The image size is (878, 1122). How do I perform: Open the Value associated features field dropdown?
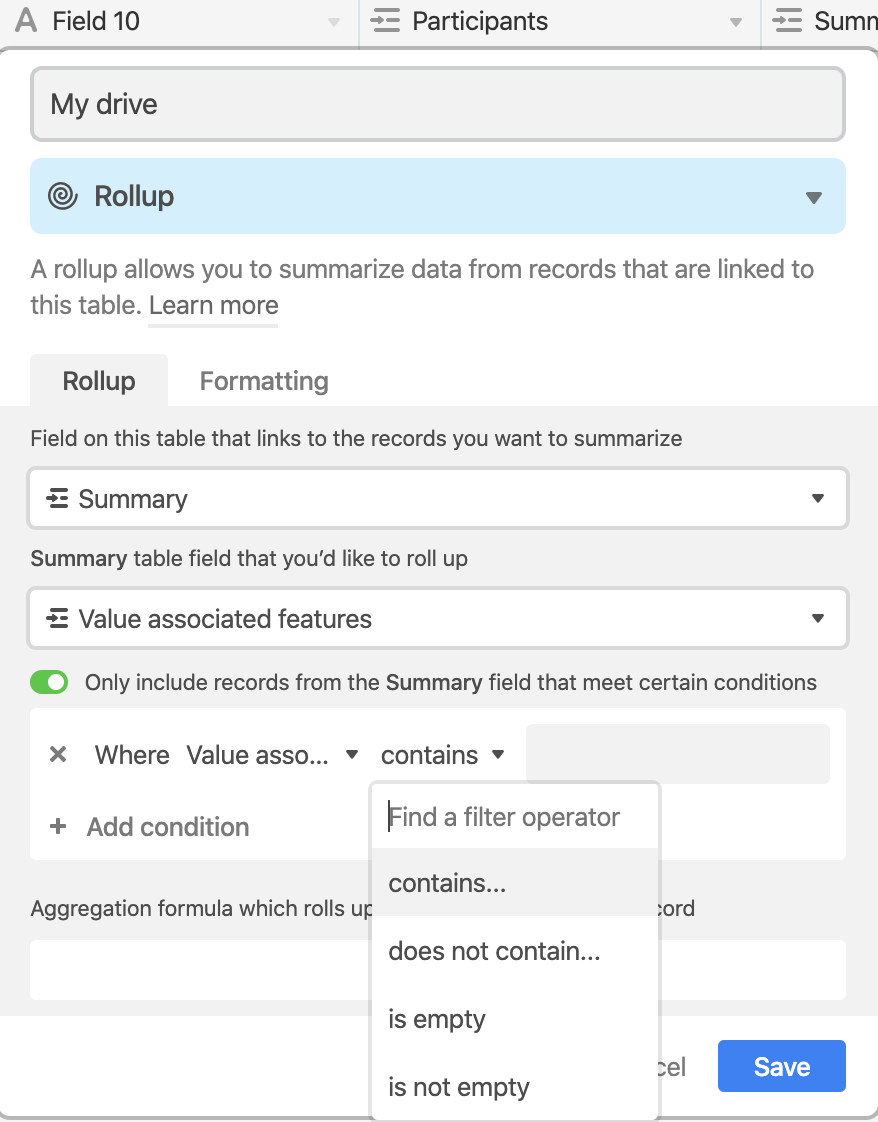[x=438, y=618]
